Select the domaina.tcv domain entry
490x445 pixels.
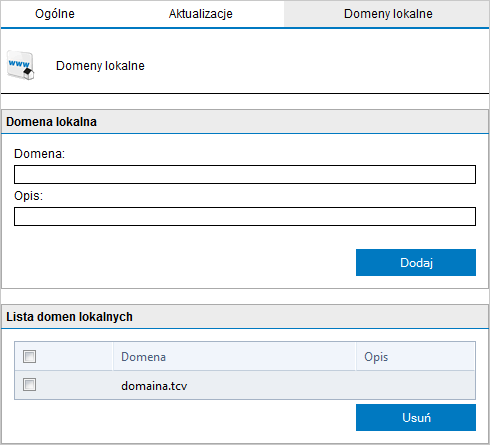click(154, 386)
